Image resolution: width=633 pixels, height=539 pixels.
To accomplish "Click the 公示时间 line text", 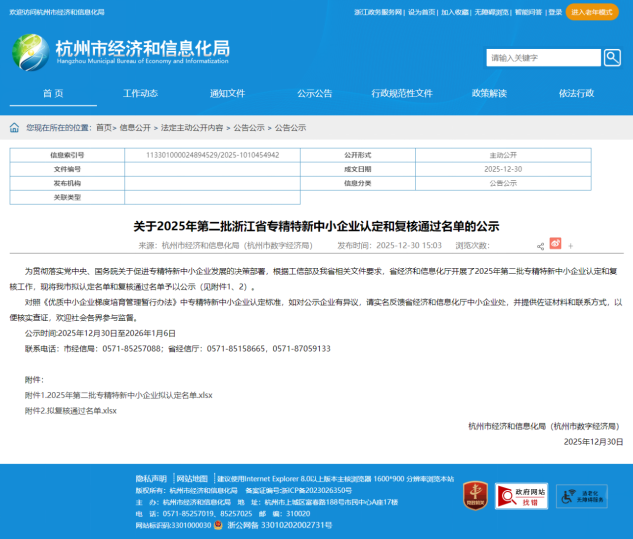I will click(100, 333).
